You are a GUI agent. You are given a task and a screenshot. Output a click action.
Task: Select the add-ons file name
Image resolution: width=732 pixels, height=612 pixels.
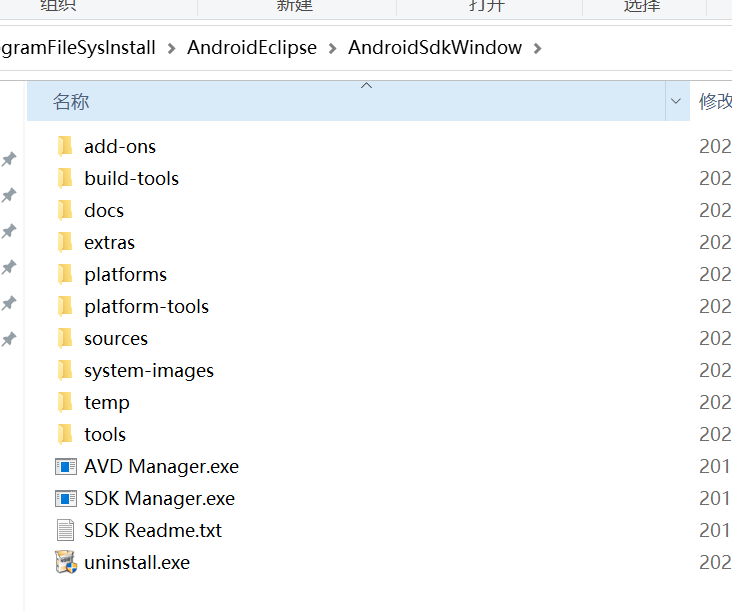click(x=120, y=147)
